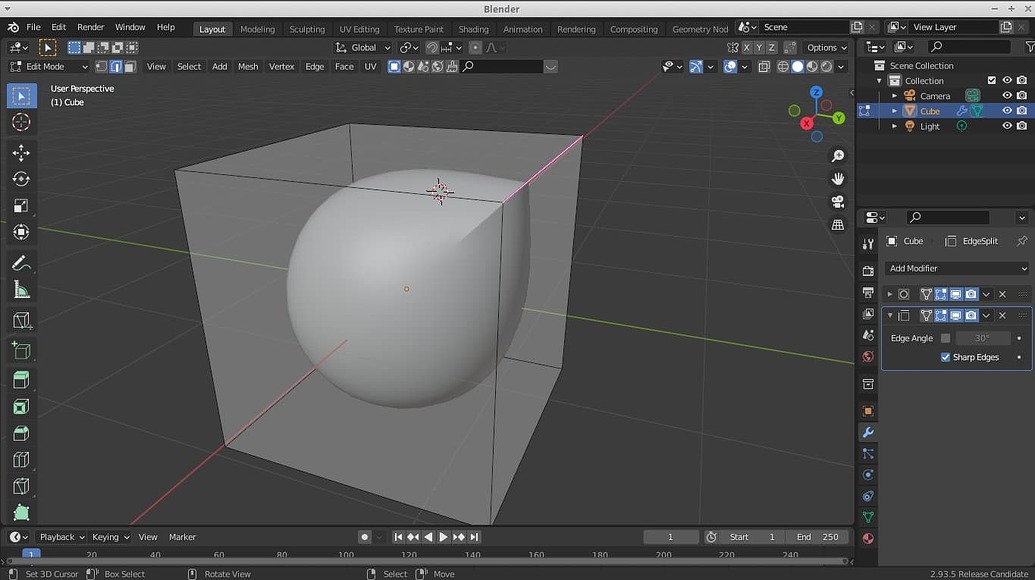Expand the Camera tree item
The height and width of the screenshot is (580, 1035).
coord(894,96)
